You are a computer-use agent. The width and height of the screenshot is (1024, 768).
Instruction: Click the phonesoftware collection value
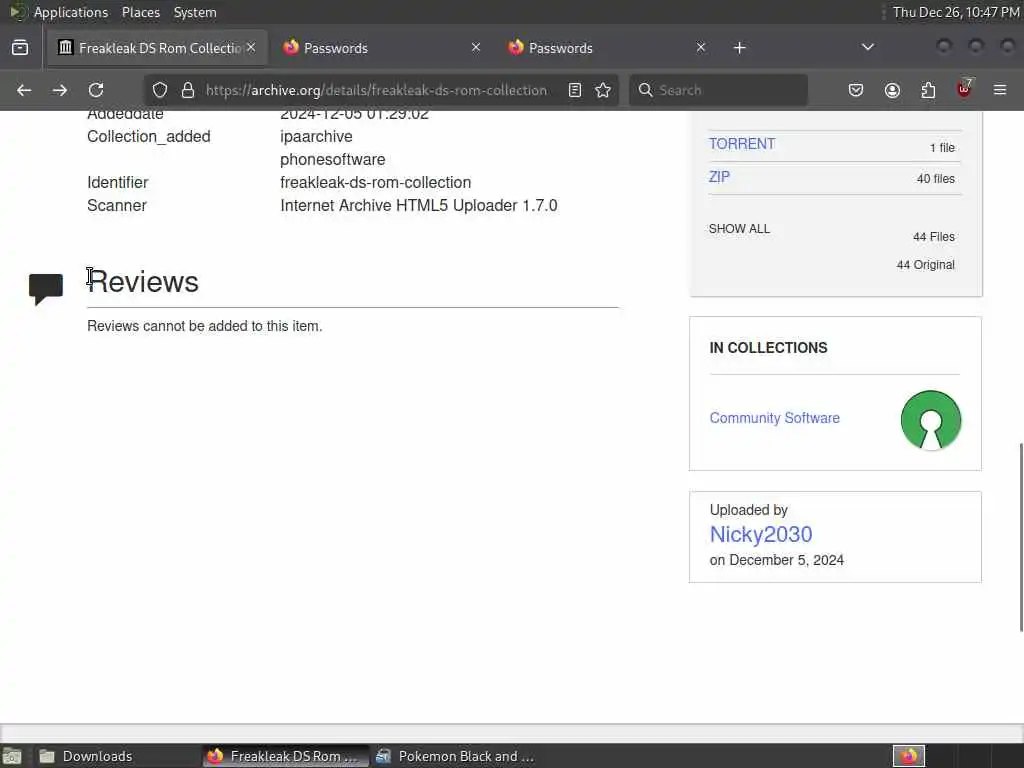pos(332,159)
